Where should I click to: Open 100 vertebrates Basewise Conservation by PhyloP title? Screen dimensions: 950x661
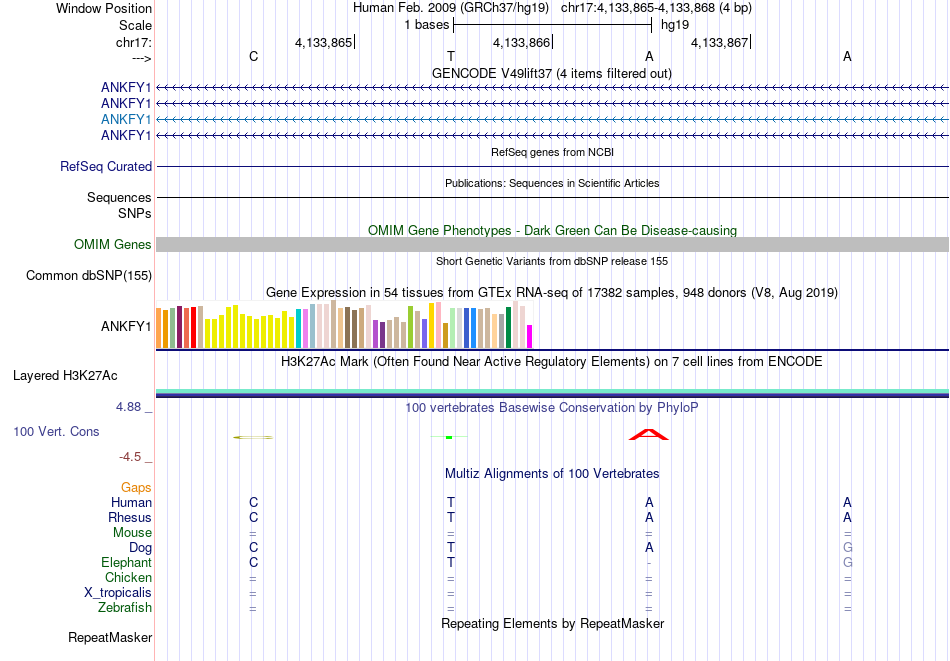pos(552,408)
